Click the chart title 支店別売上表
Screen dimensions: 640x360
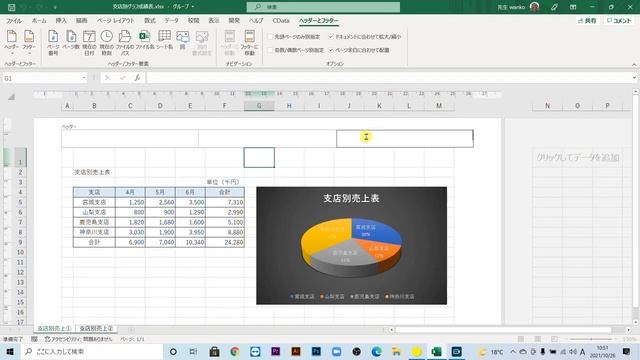point(351,198)
